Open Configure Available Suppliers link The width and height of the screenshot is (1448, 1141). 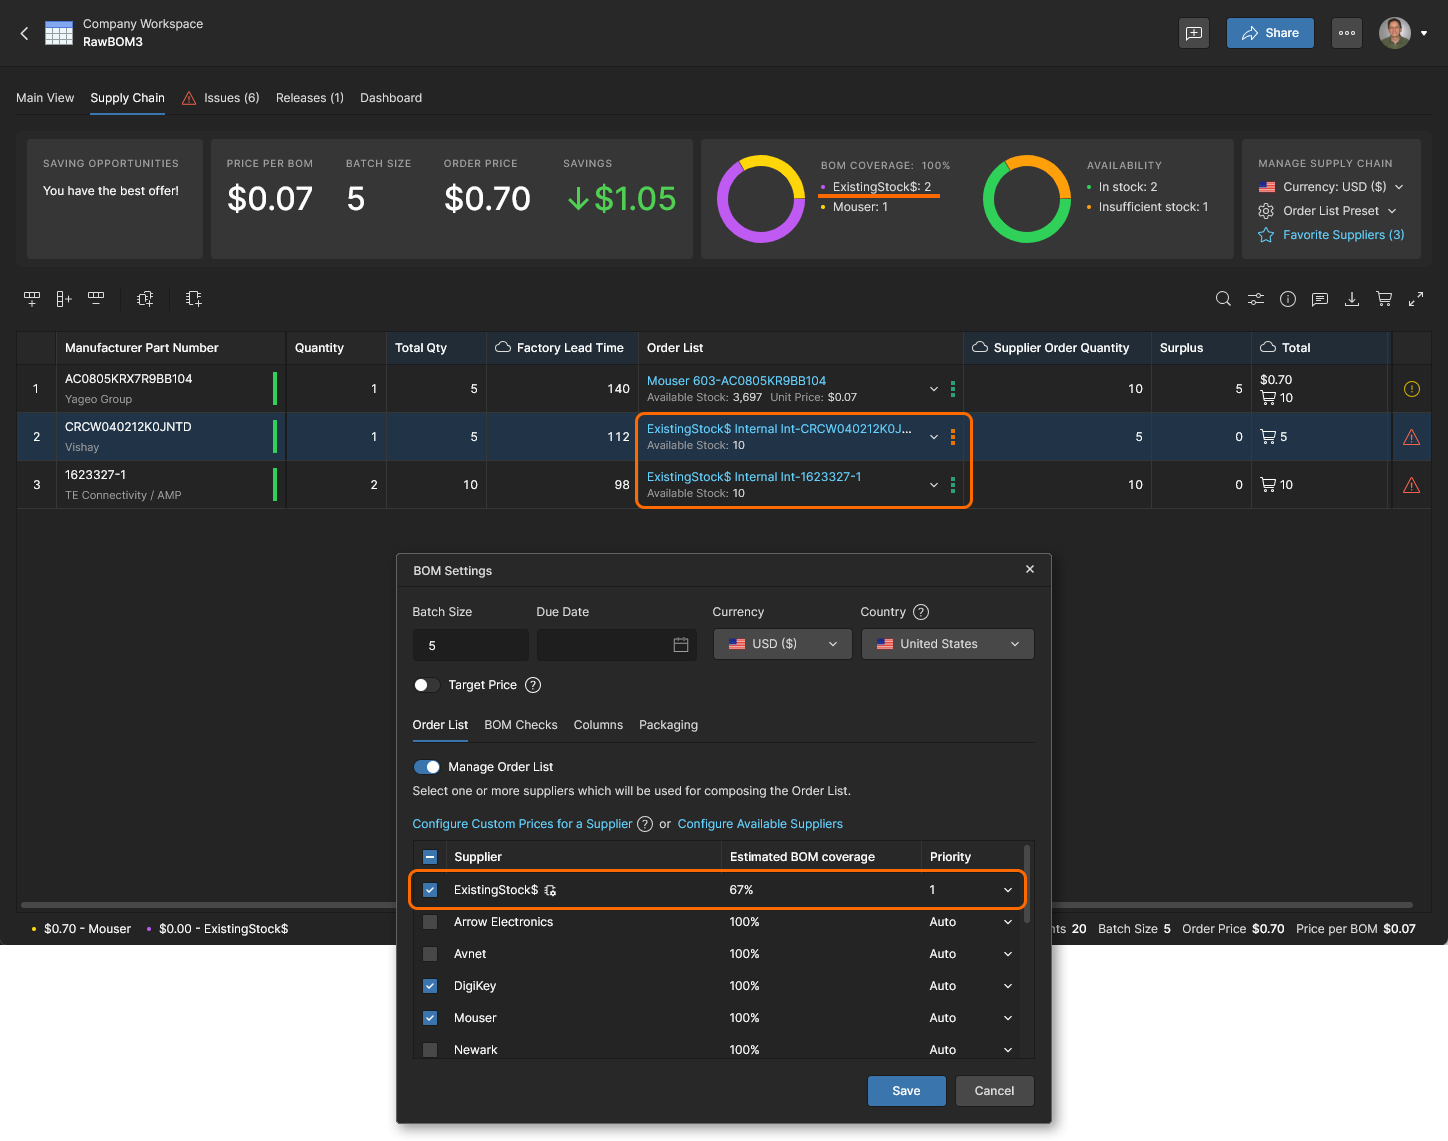(x=760, y=824)
